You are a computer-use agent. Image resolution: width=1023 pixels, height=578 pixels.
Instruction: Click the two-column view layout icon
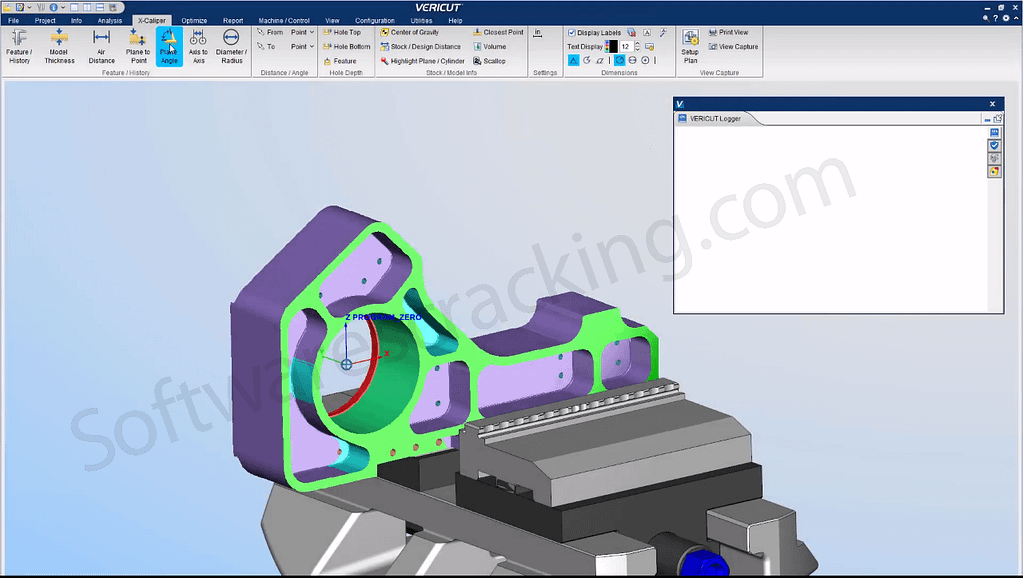pyautogui.click(x=87, y=7)
